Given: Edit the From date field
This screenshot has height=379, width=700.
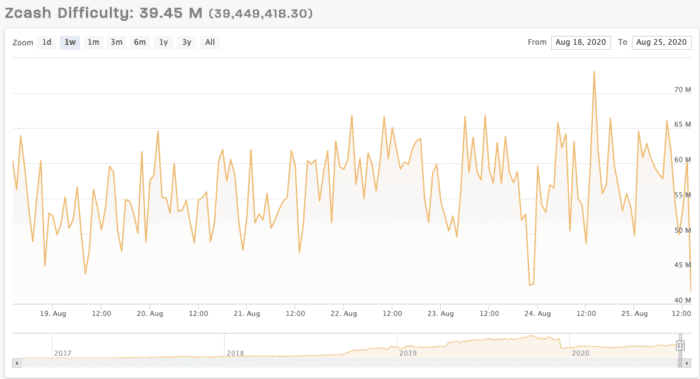Looking at the screenshot, I should pyautogui.click(x=581, y=42).
